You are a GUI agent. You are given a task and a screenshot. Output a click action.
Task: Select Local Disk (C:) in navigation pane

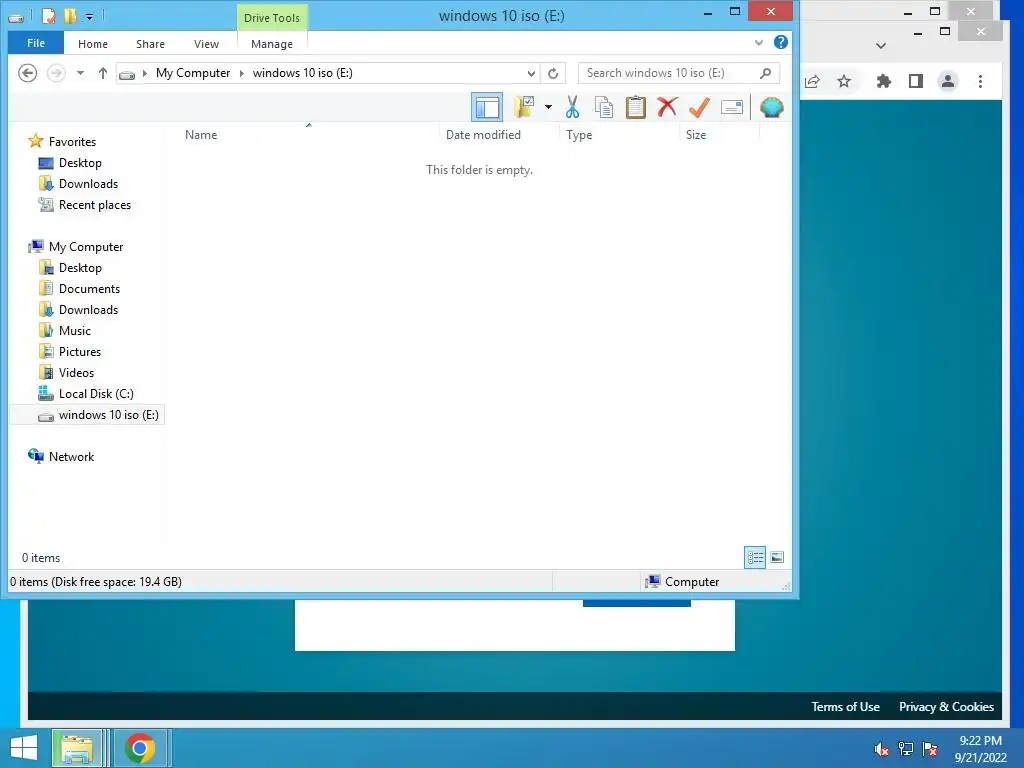[x=96, y=394]
